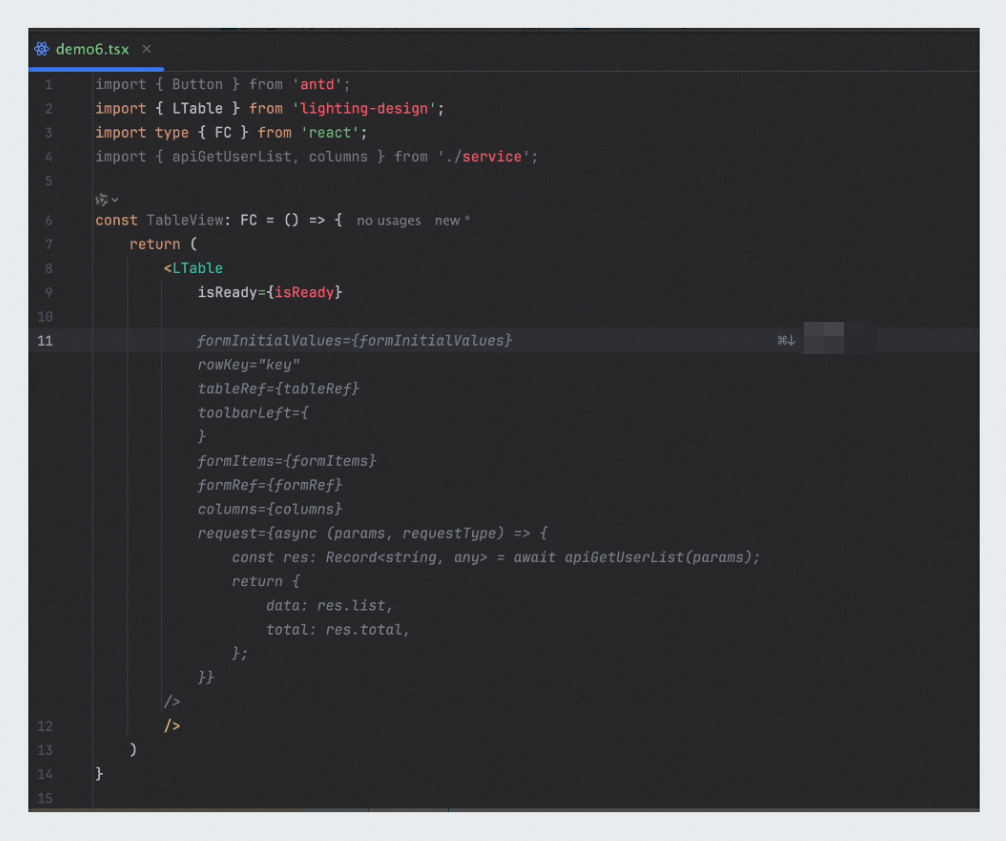Click the closing /> on line 12
This screenshot has height=841, width=1006.
point(172,726)
